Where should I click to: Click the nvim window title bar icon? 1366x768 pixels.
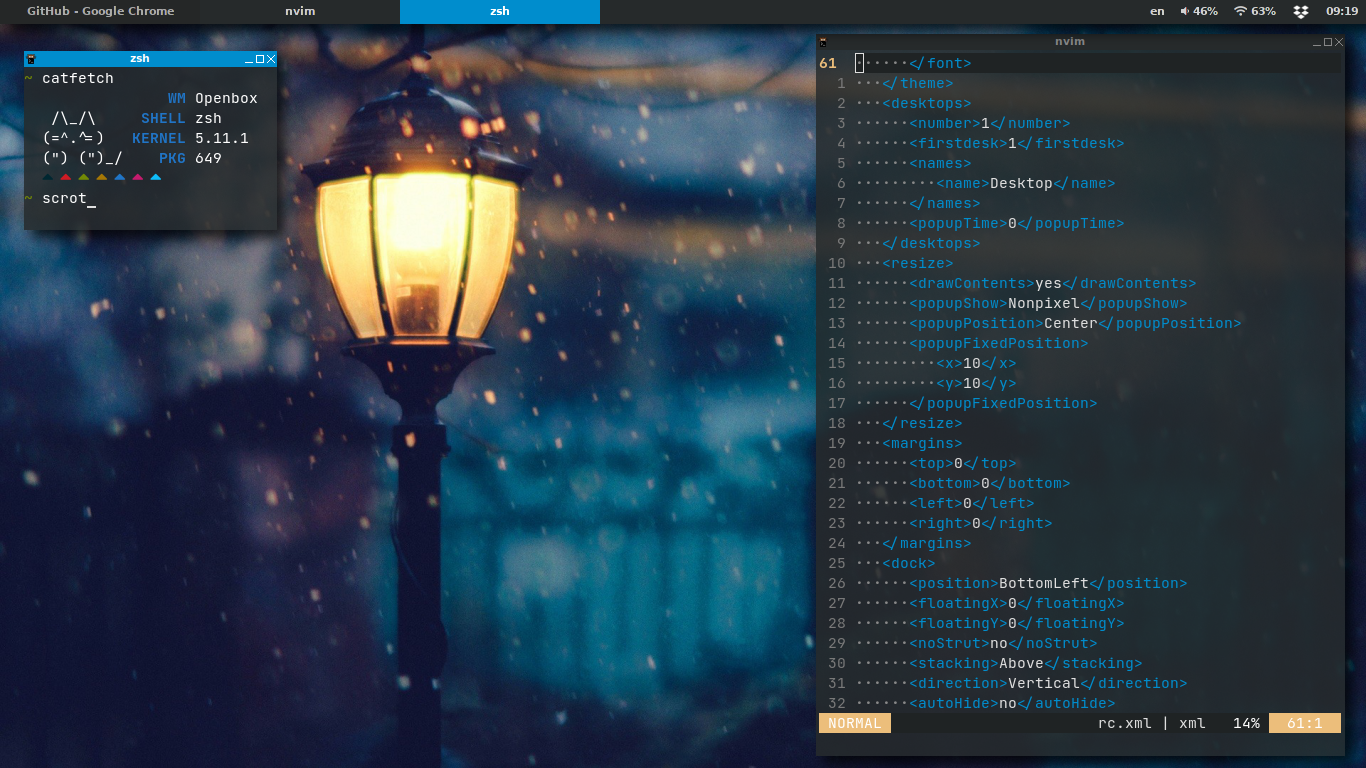[823, 42]
